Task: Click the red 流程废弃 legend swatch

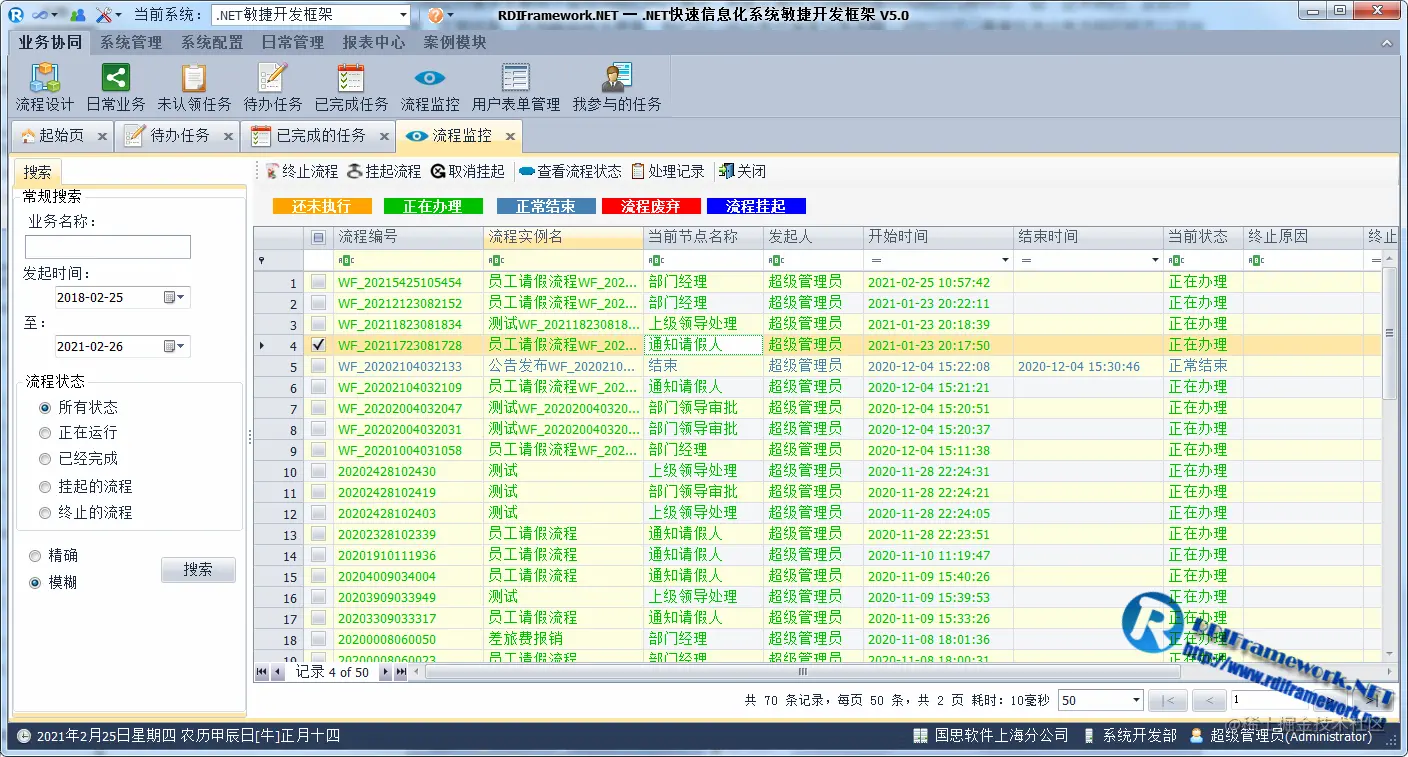Action: (650, 206)
